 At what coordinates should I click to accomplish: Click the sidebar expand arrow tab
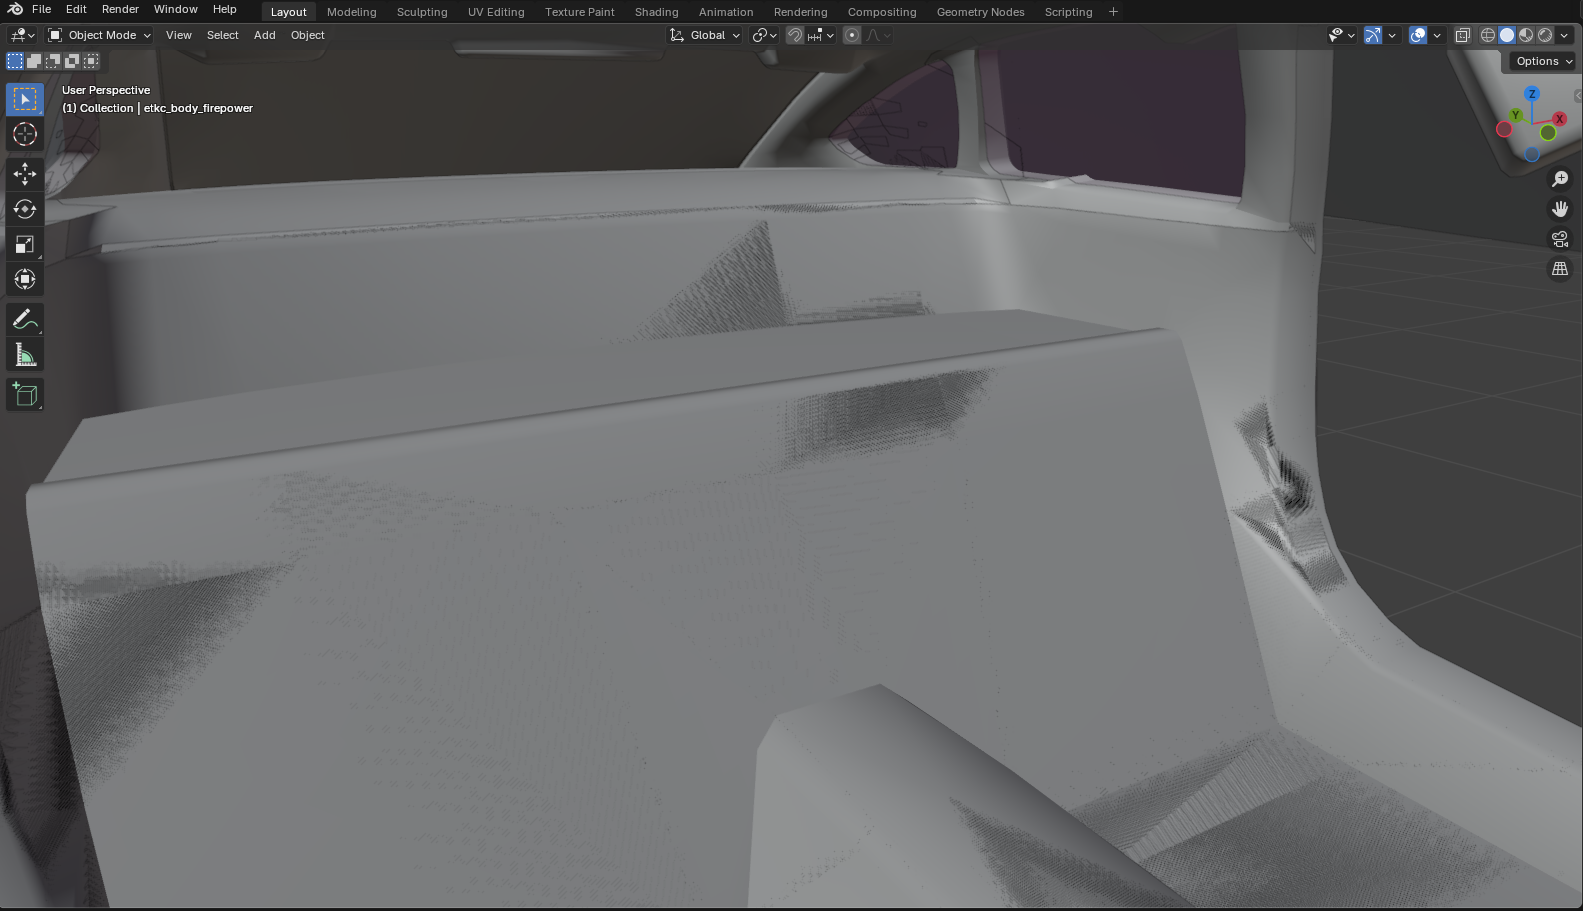tap(1578, 96)
